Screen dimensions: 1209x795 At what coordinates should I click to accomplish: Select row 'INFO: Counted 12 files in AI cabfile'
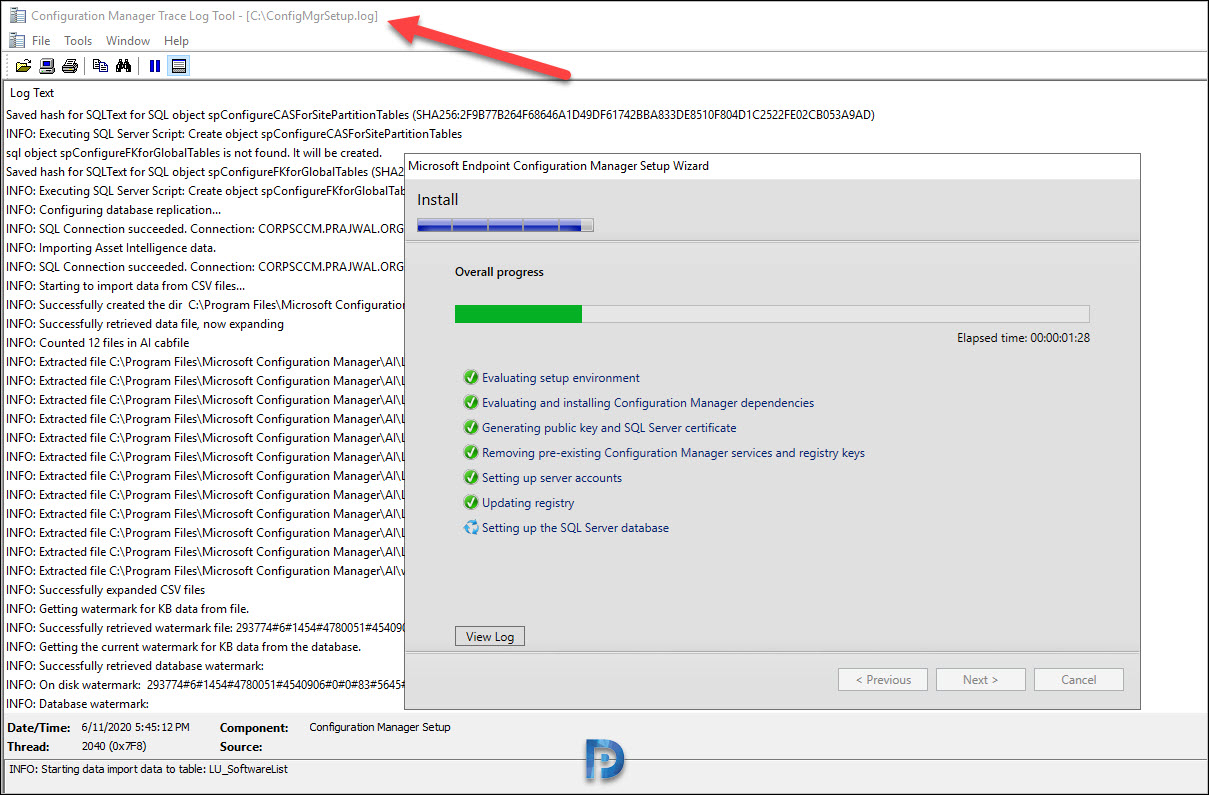pos(97,343)
